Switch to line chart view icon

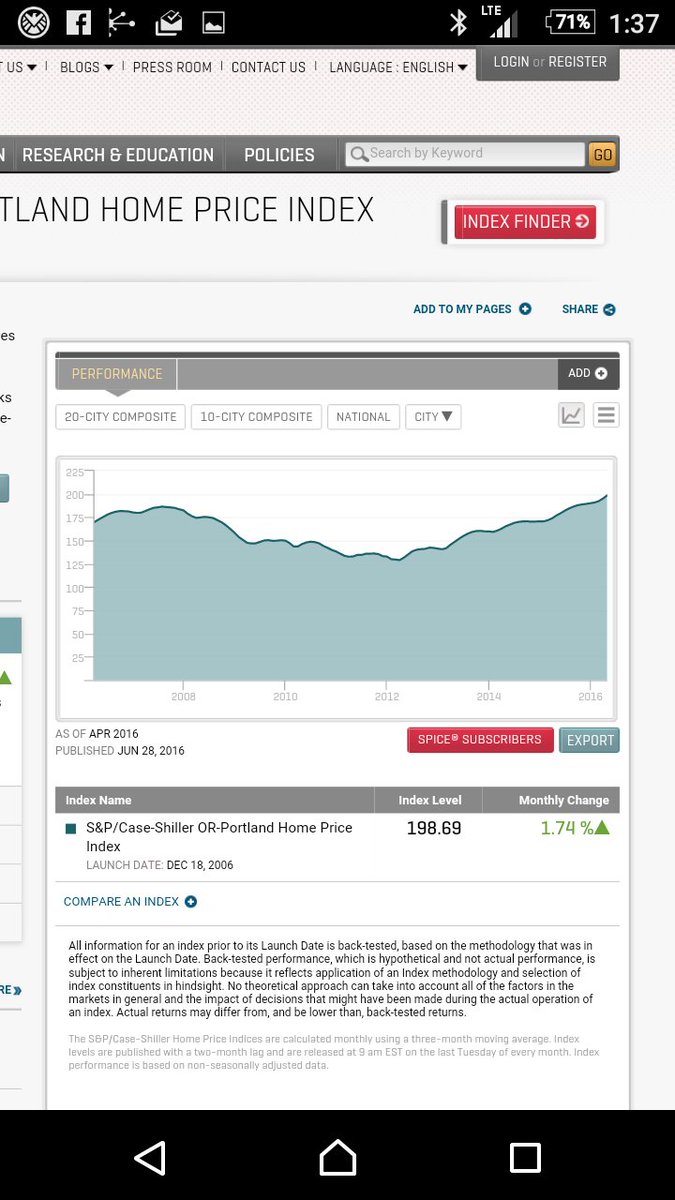pos(571,416)
